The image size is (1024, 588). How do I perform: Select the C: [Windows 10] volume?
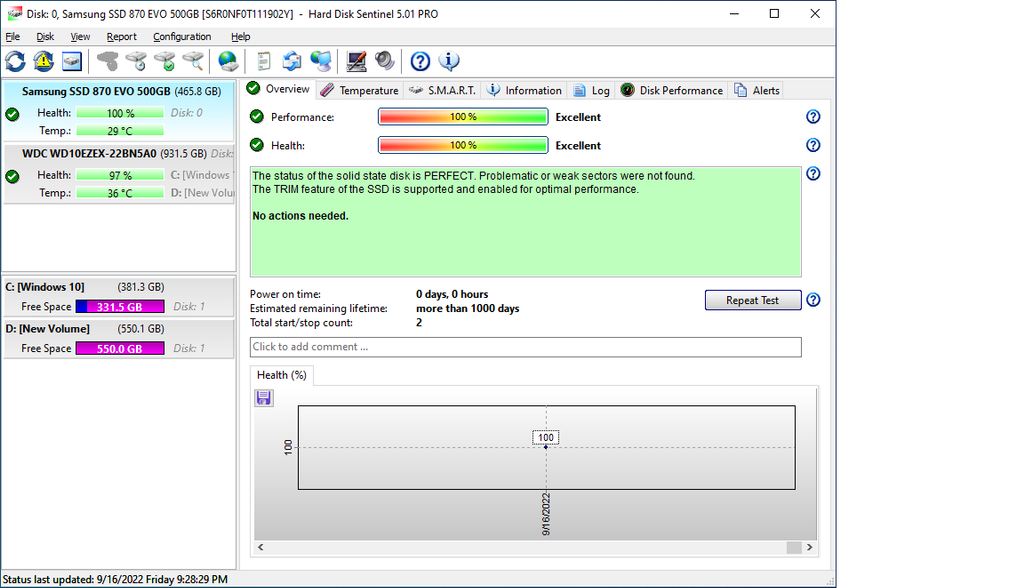(119, 297)
